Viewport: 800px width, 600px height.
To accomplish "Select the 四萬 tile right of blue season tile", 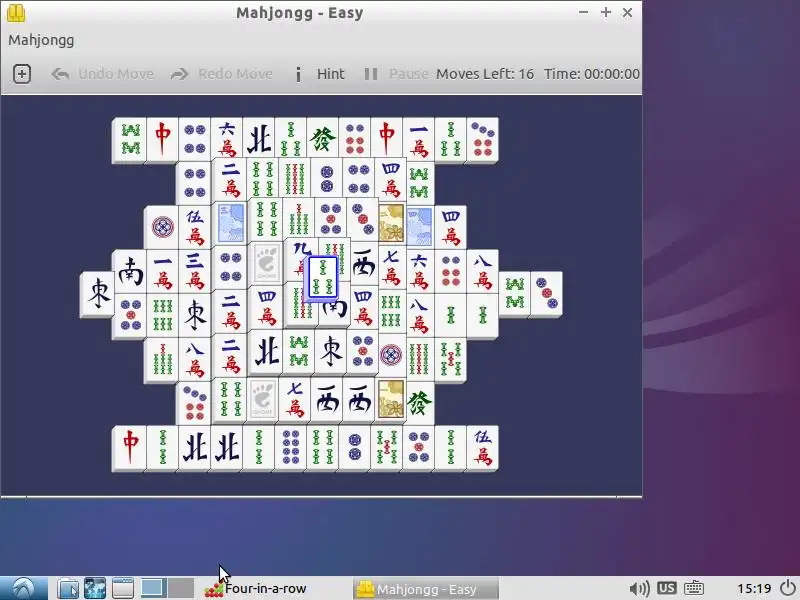I will 451,228.
